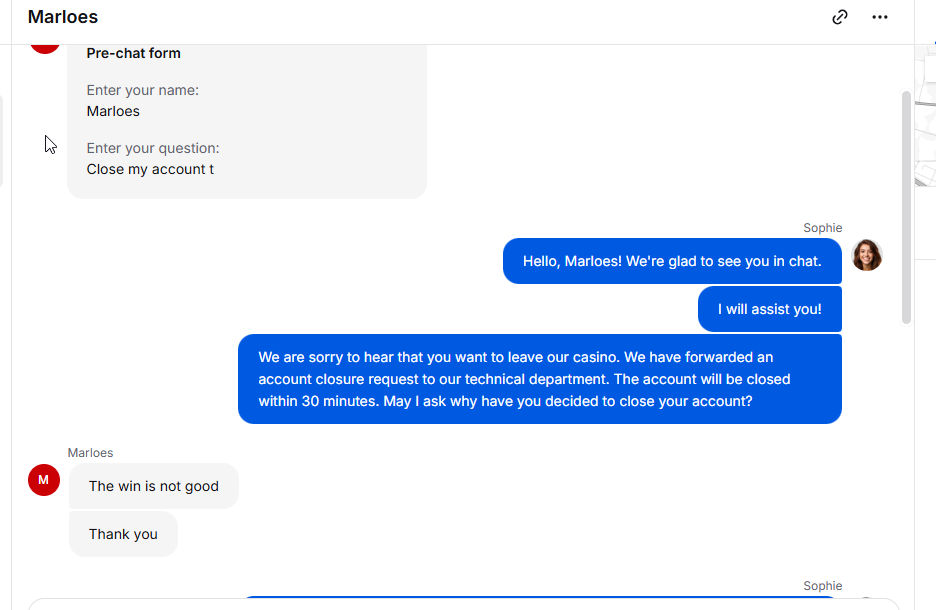
Task: Click the lower Sophie label near the bottom
Action: pyautogui.click(x=823, y=586)
